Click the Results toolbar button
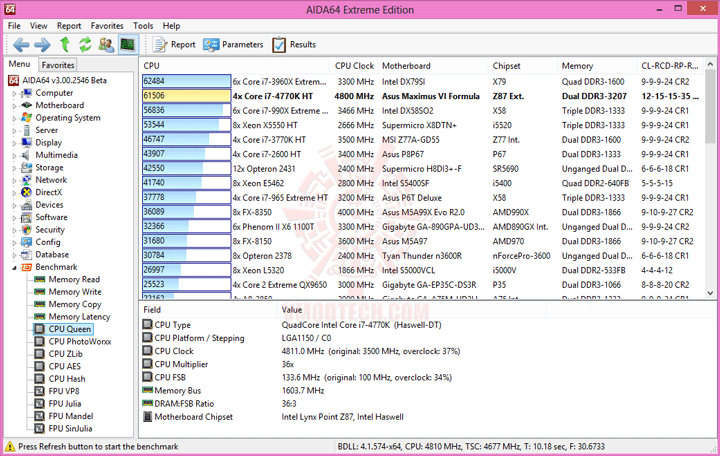 (294, 45)
